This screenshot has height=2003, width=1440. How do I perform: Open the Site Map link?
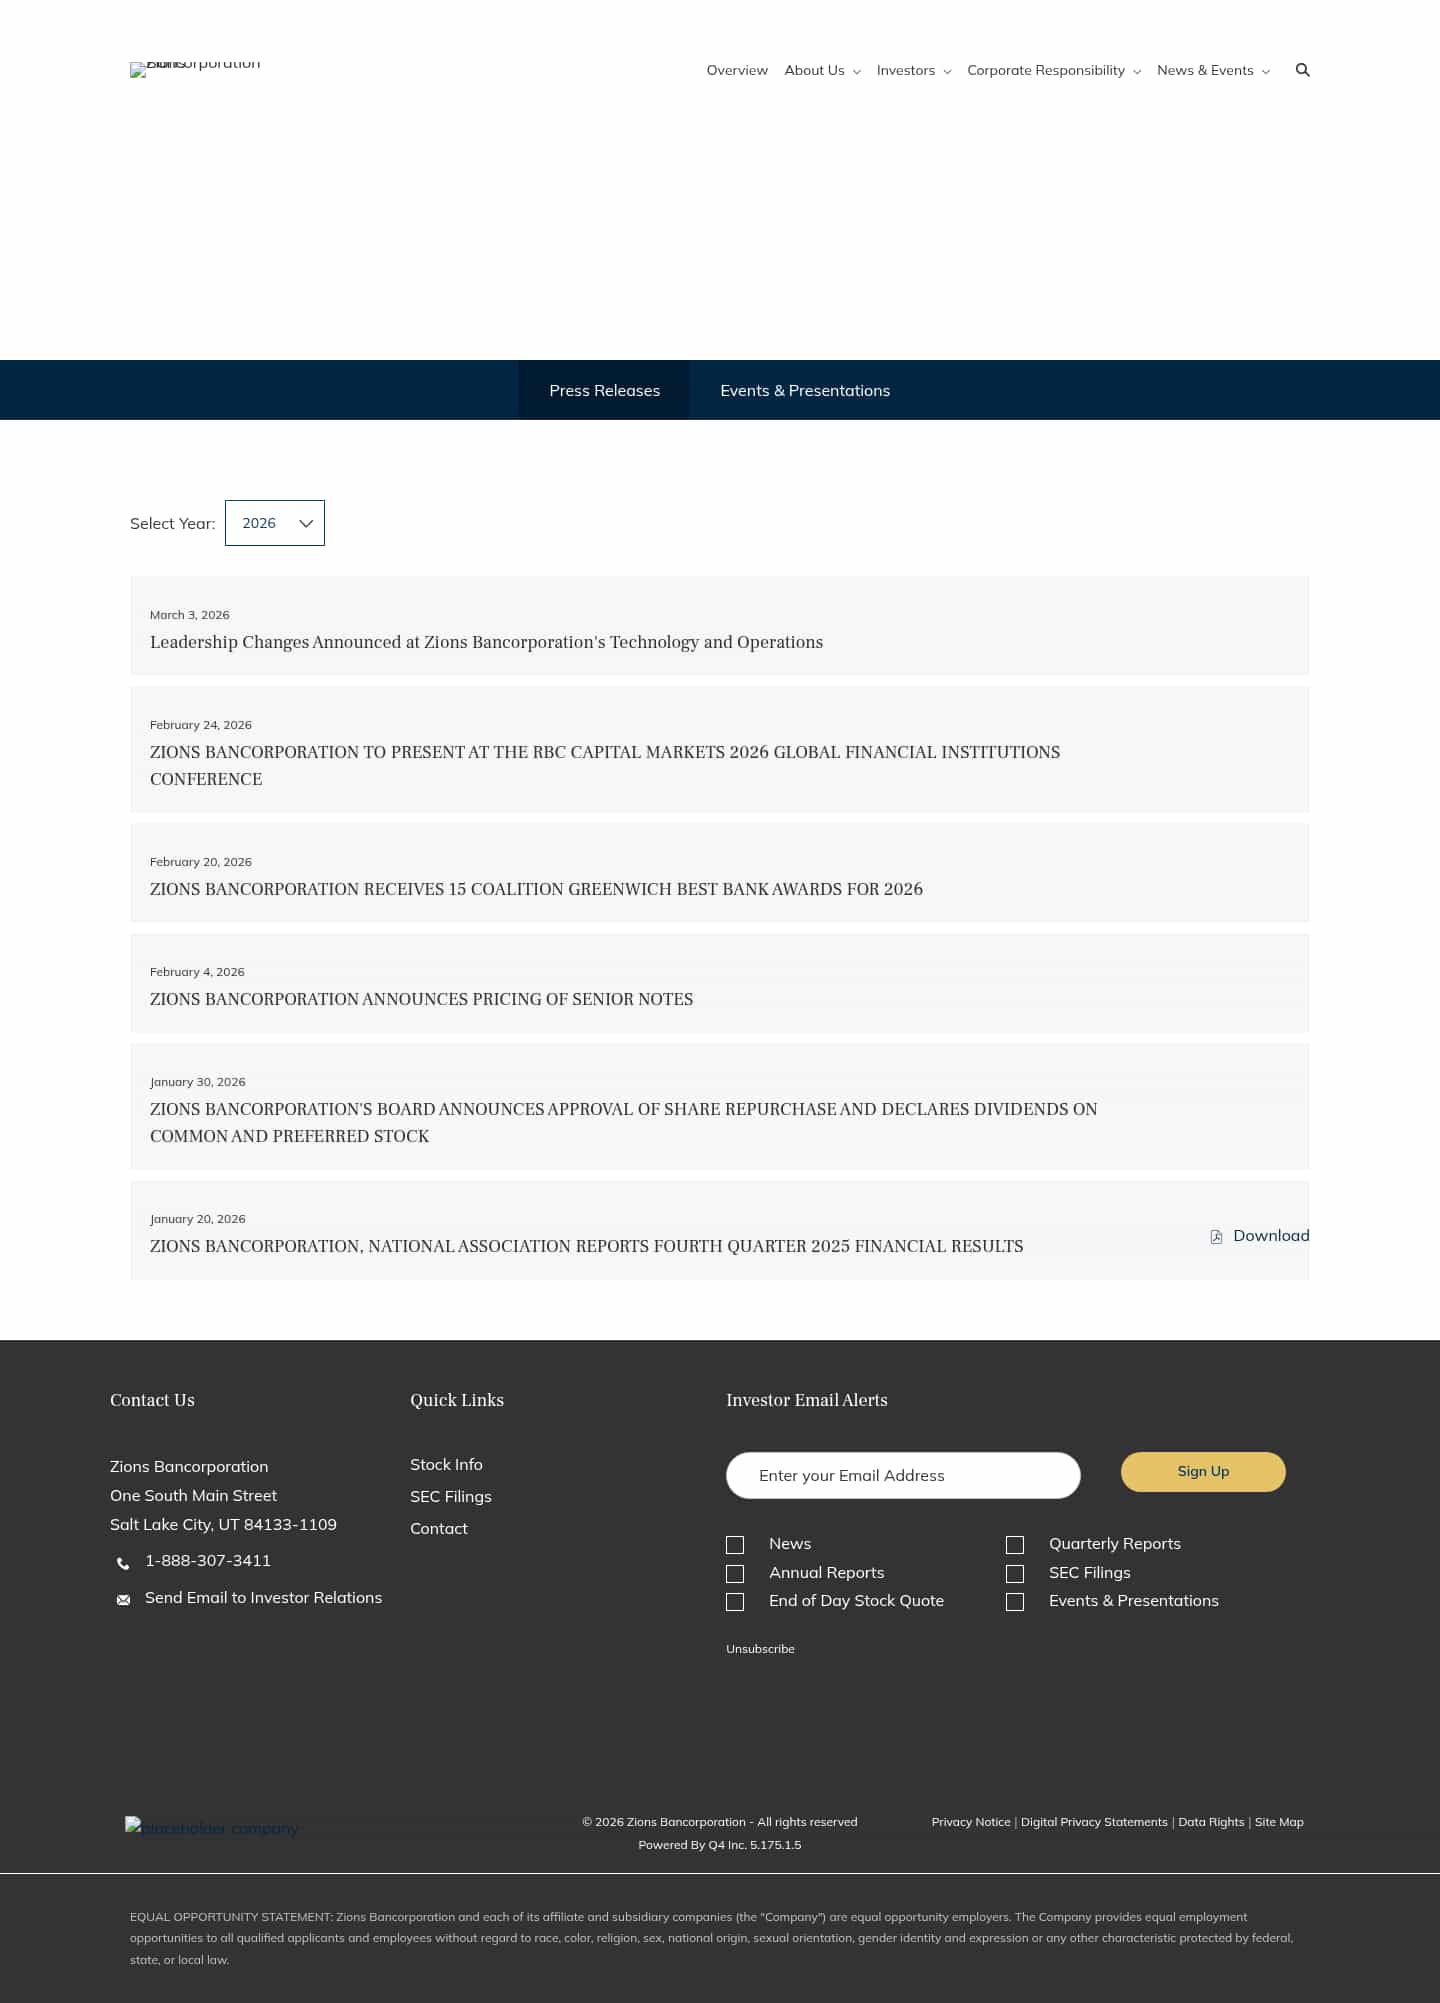tap(1279, 1822)
